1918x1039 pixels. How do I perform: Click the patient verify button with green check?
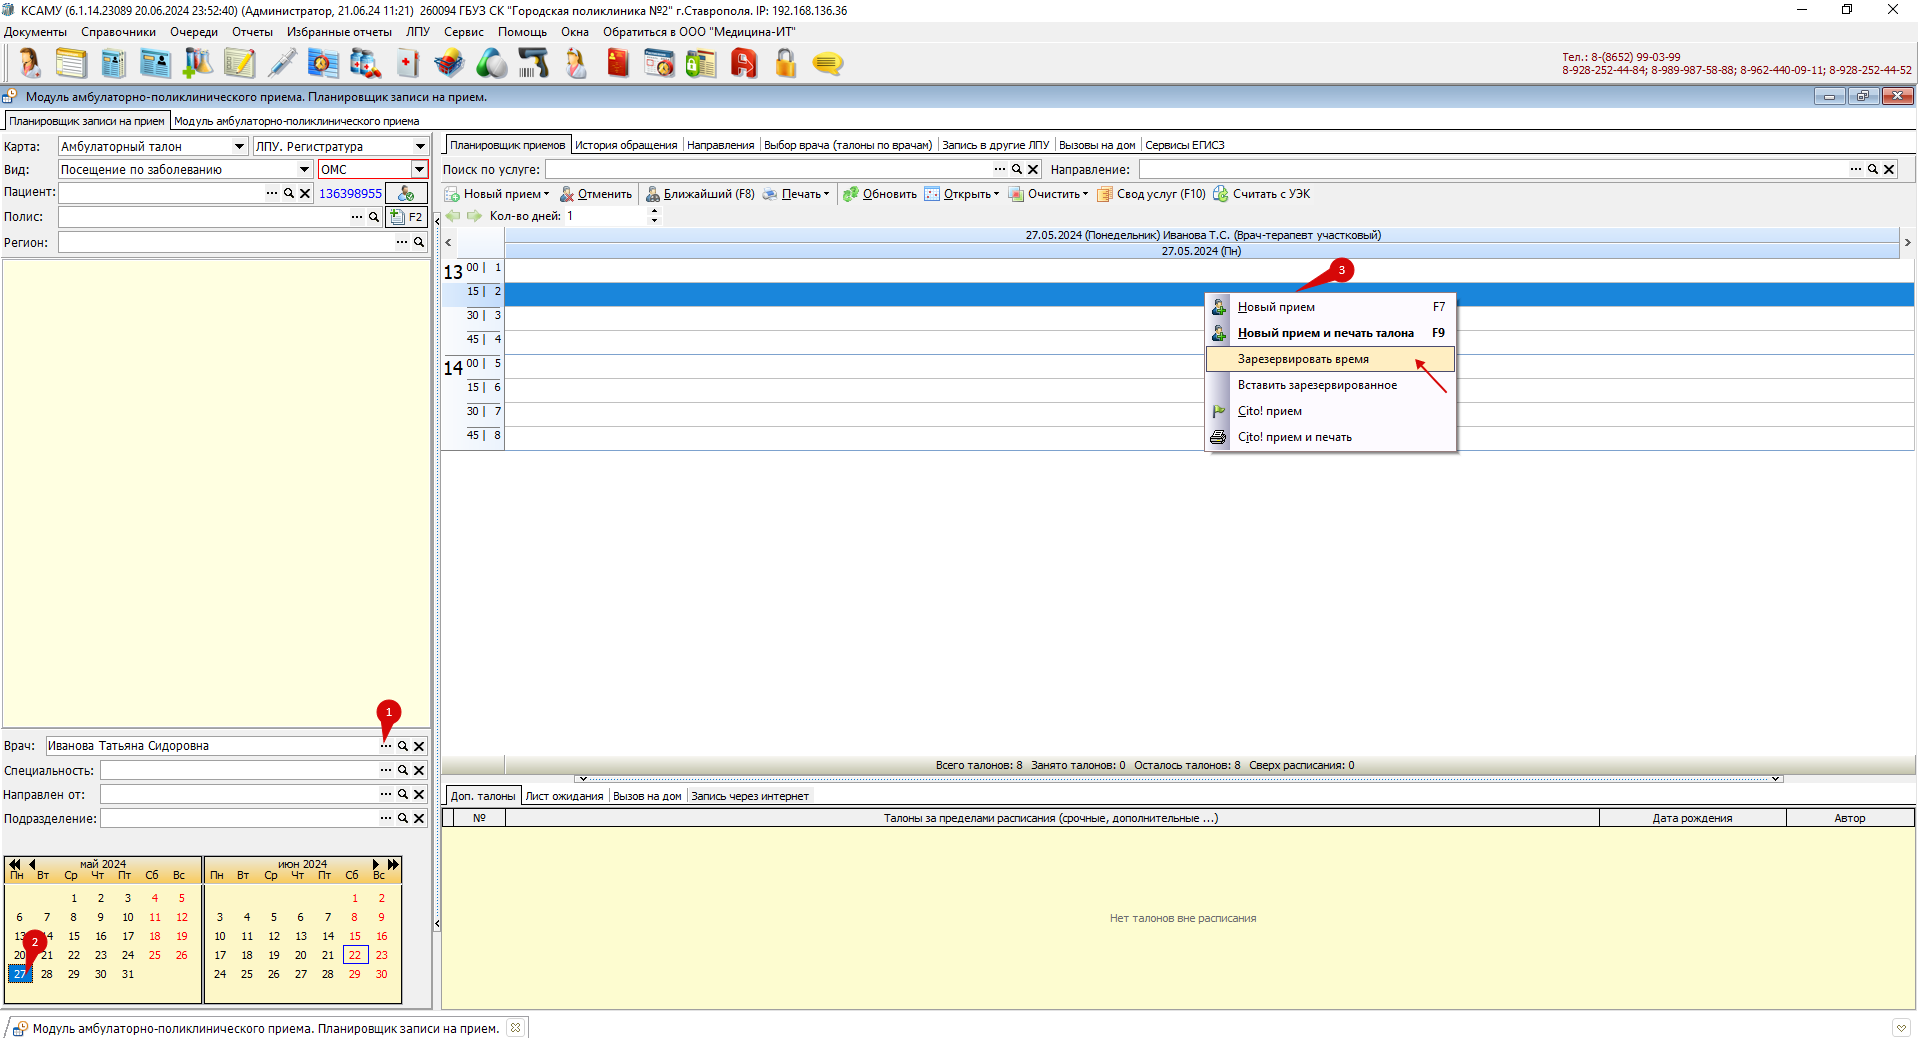[x=406, y=193]
